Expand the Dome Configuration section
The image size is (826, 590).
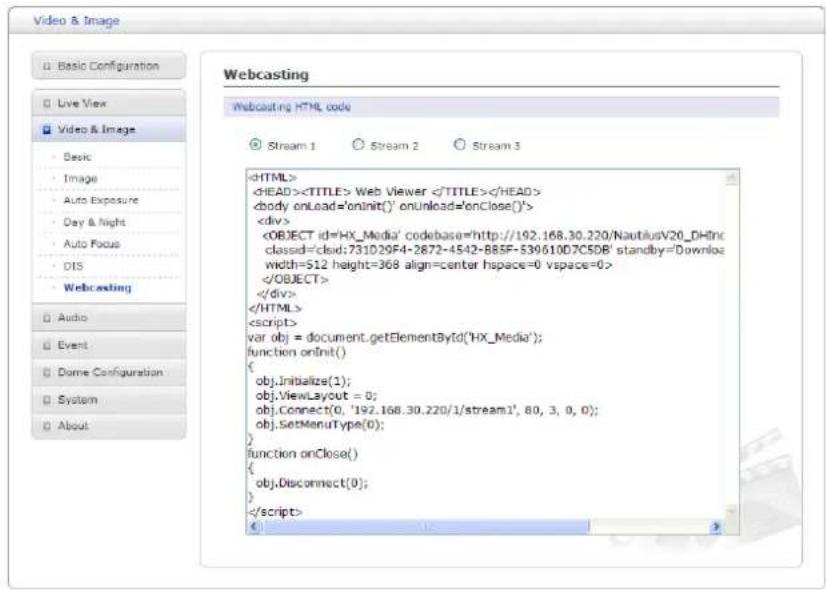pyautogui.click(x=109, y=372)
